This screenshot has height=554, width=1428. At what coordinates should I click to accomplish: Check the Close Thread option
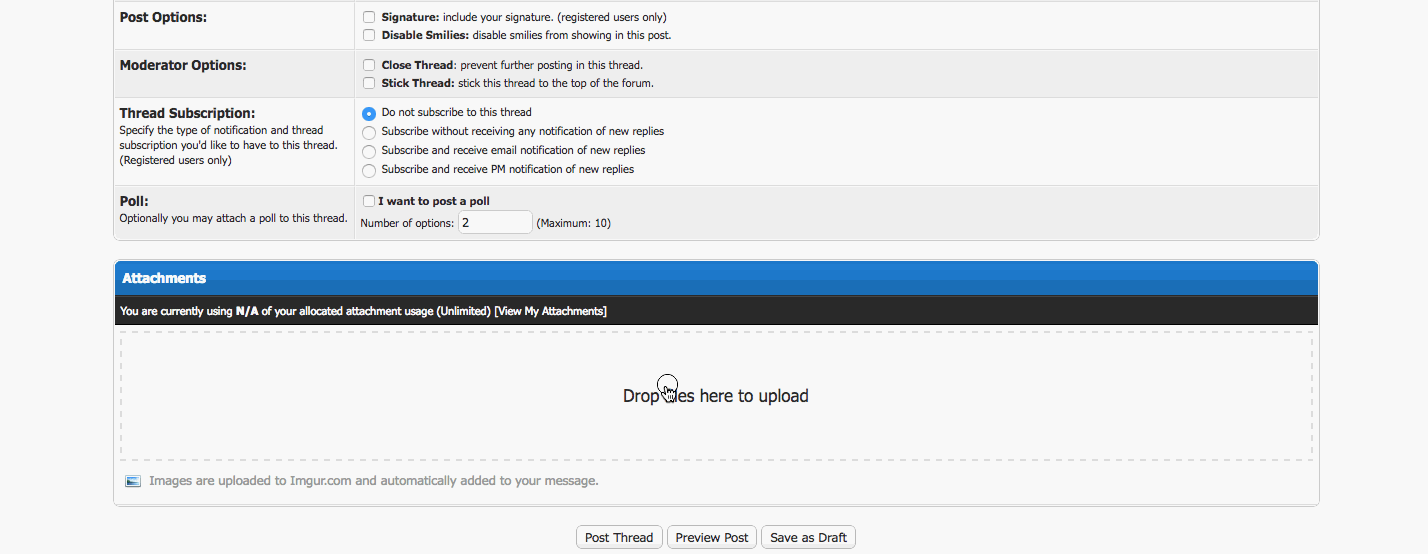[x=369, y=65]
